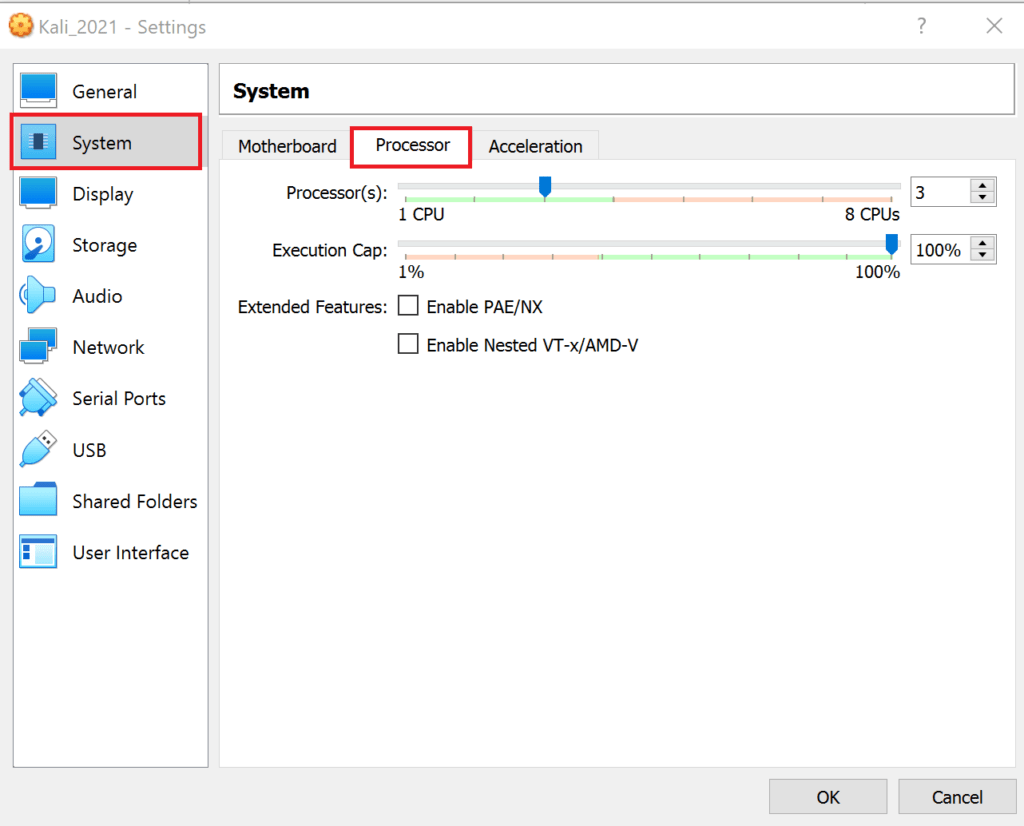Viewport: 1024px width, 826px height.
Task: Click the execution cap percentage field
Action: click(940, 249)
